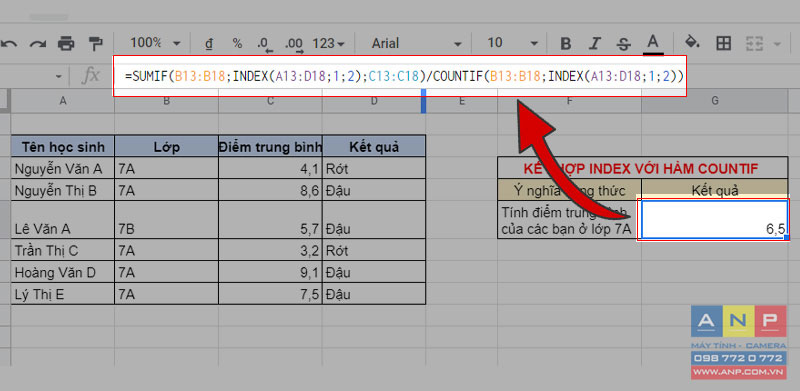Screen dimensions: 800x391
Task: Click the redo arrow icon
Action: 37,44
